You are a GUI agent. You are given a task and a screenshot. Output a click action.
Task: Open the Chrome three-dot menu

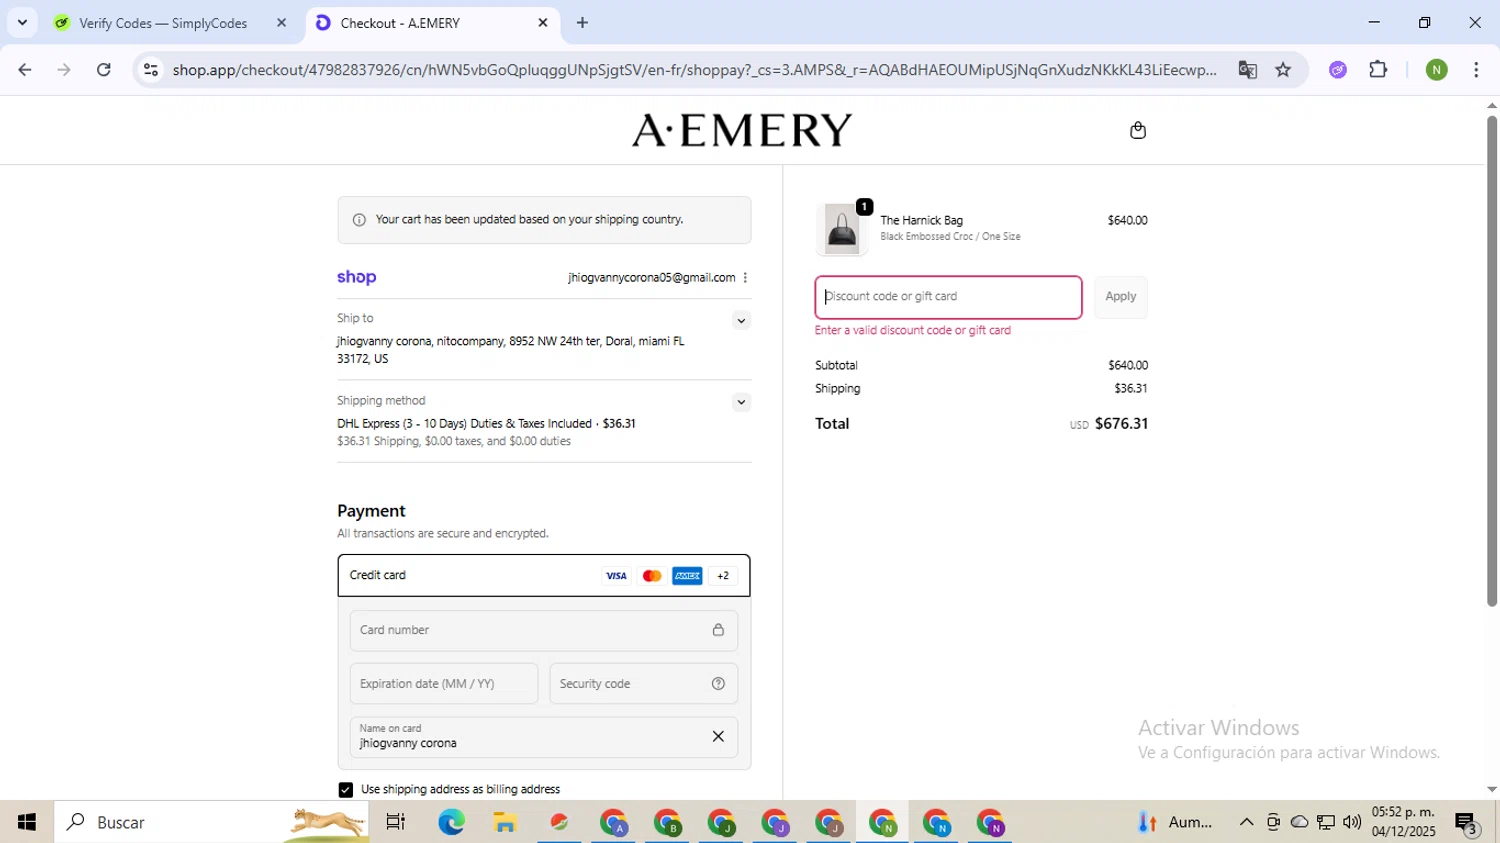(x=1476, y=70)
